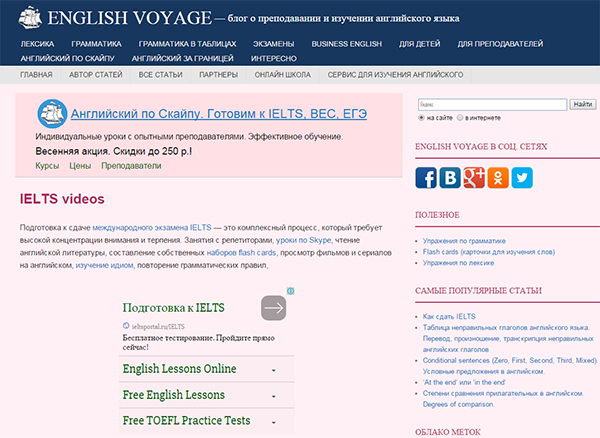Open the Odnoklassniki social icon

click(498, 178)
